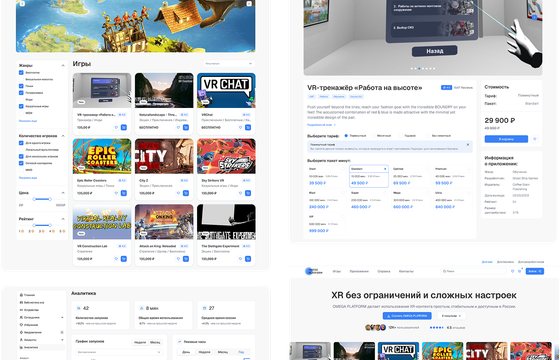
Task: Check the Локальный мультиплеер checkbox
Action: (x=21, y=150)
